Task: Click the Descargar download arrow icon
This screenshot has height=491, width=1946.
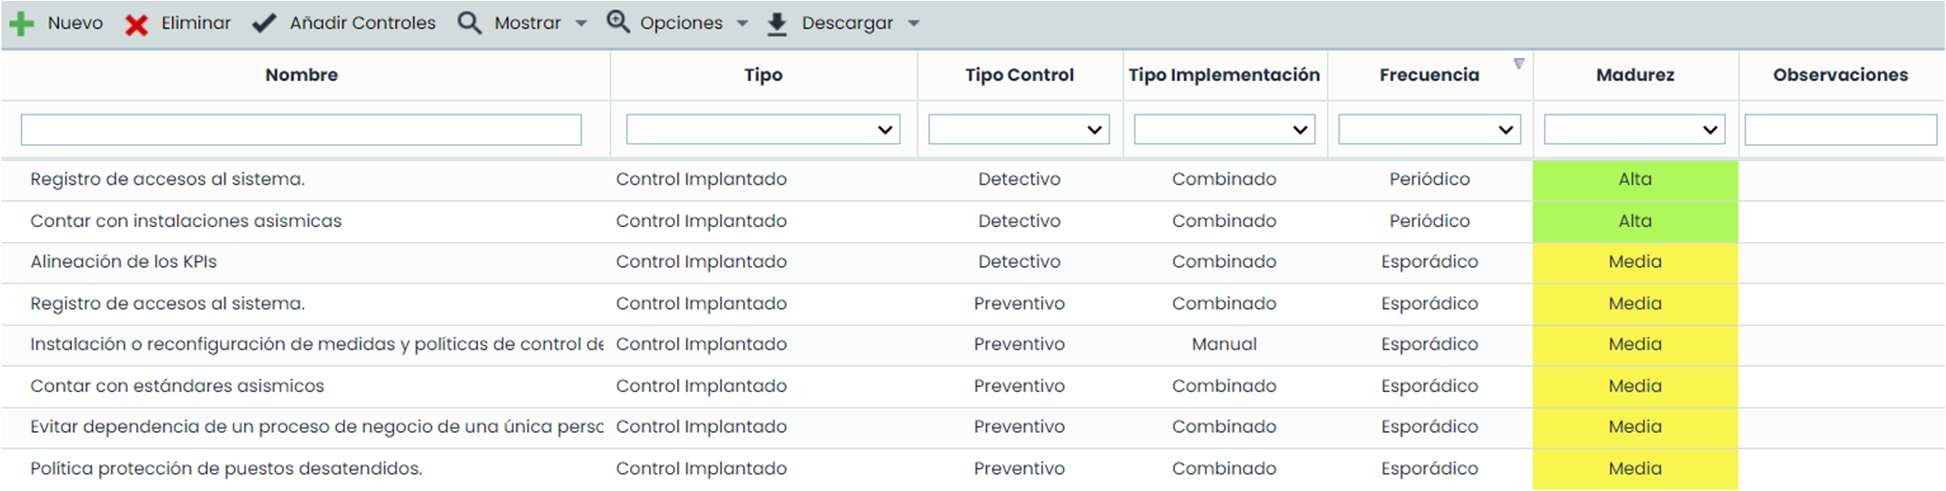Action: (x=777, y=24)
